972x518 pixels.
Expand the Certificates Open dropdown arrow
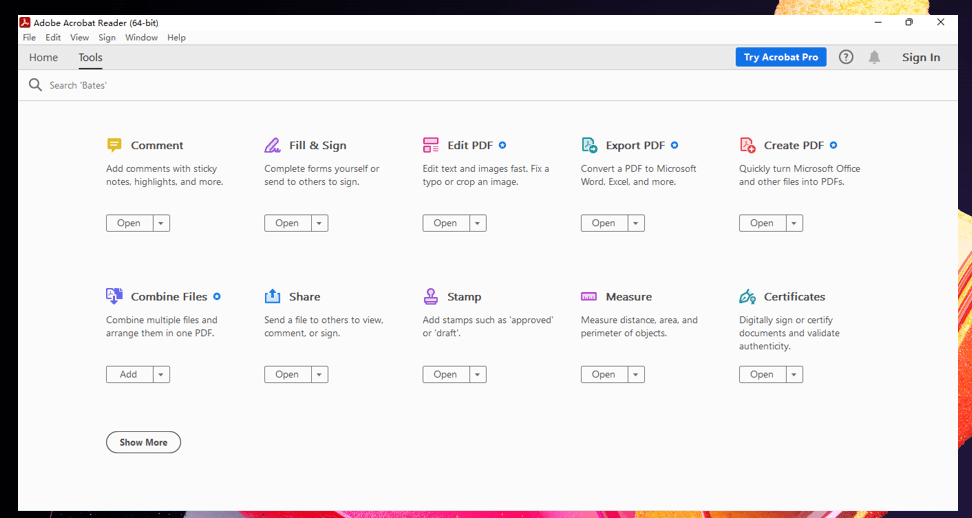(795, 374)
